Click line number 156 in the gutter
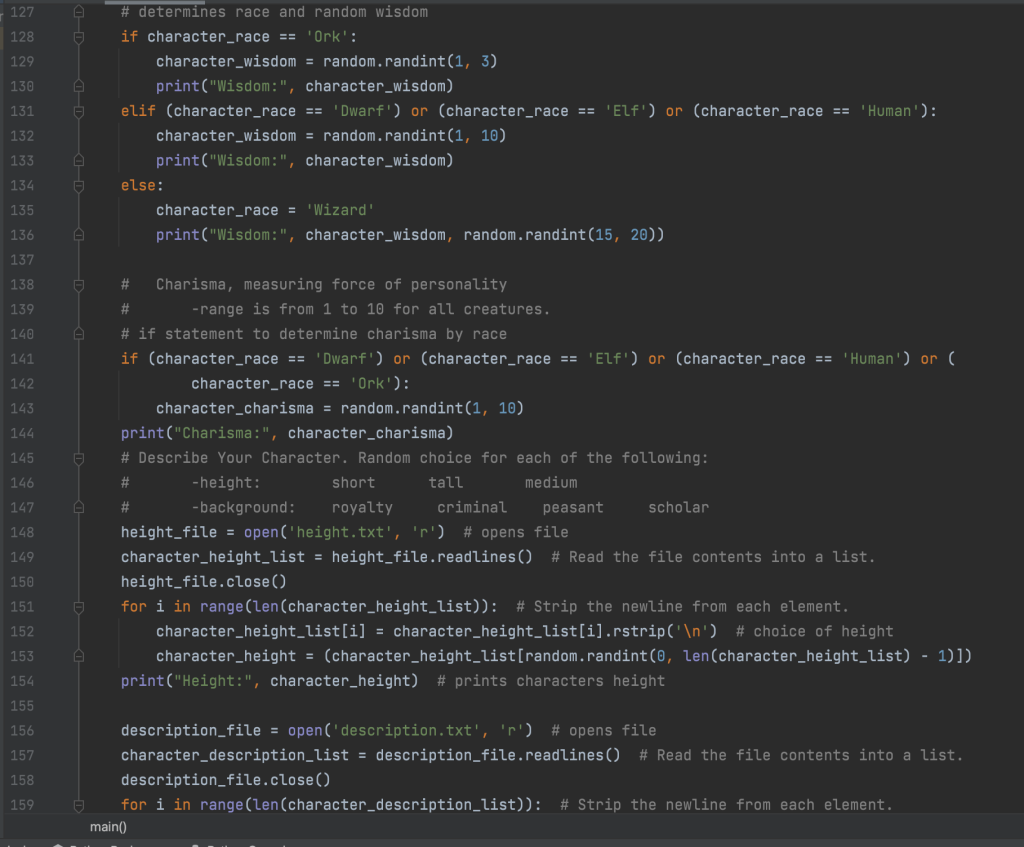 (21, 730)
